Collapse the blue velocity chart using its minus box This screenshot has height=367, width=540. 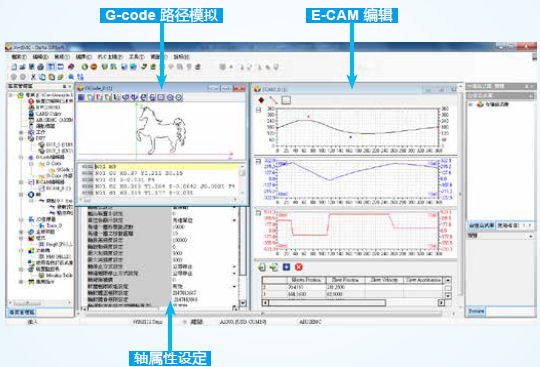[258, 161]
